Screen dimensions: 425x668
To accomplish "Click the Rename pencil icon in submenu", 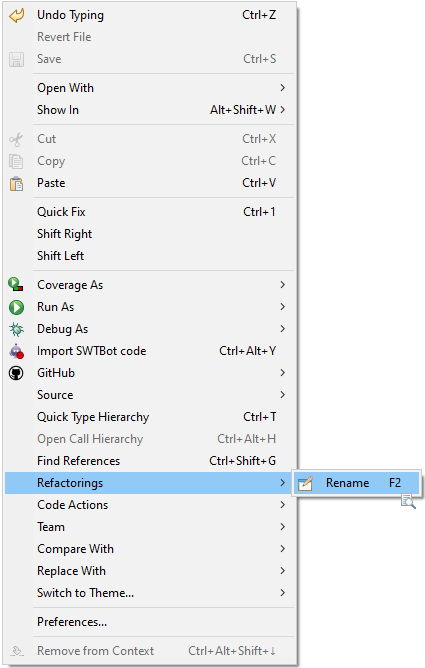I will tap(305, 483).
